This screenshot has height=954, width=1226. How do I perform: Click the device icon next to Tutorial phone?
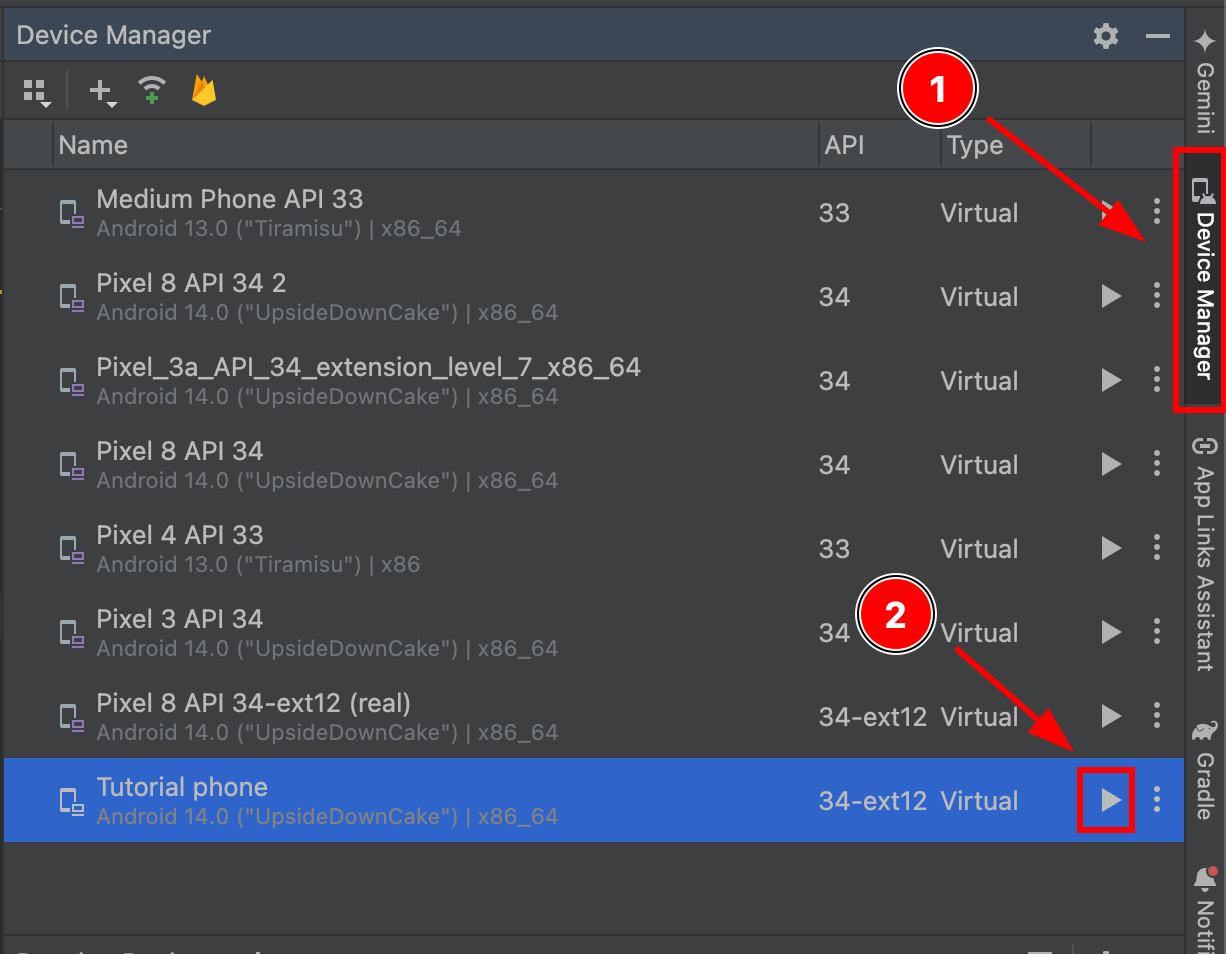pyautogui.click(x=71, y=800)
